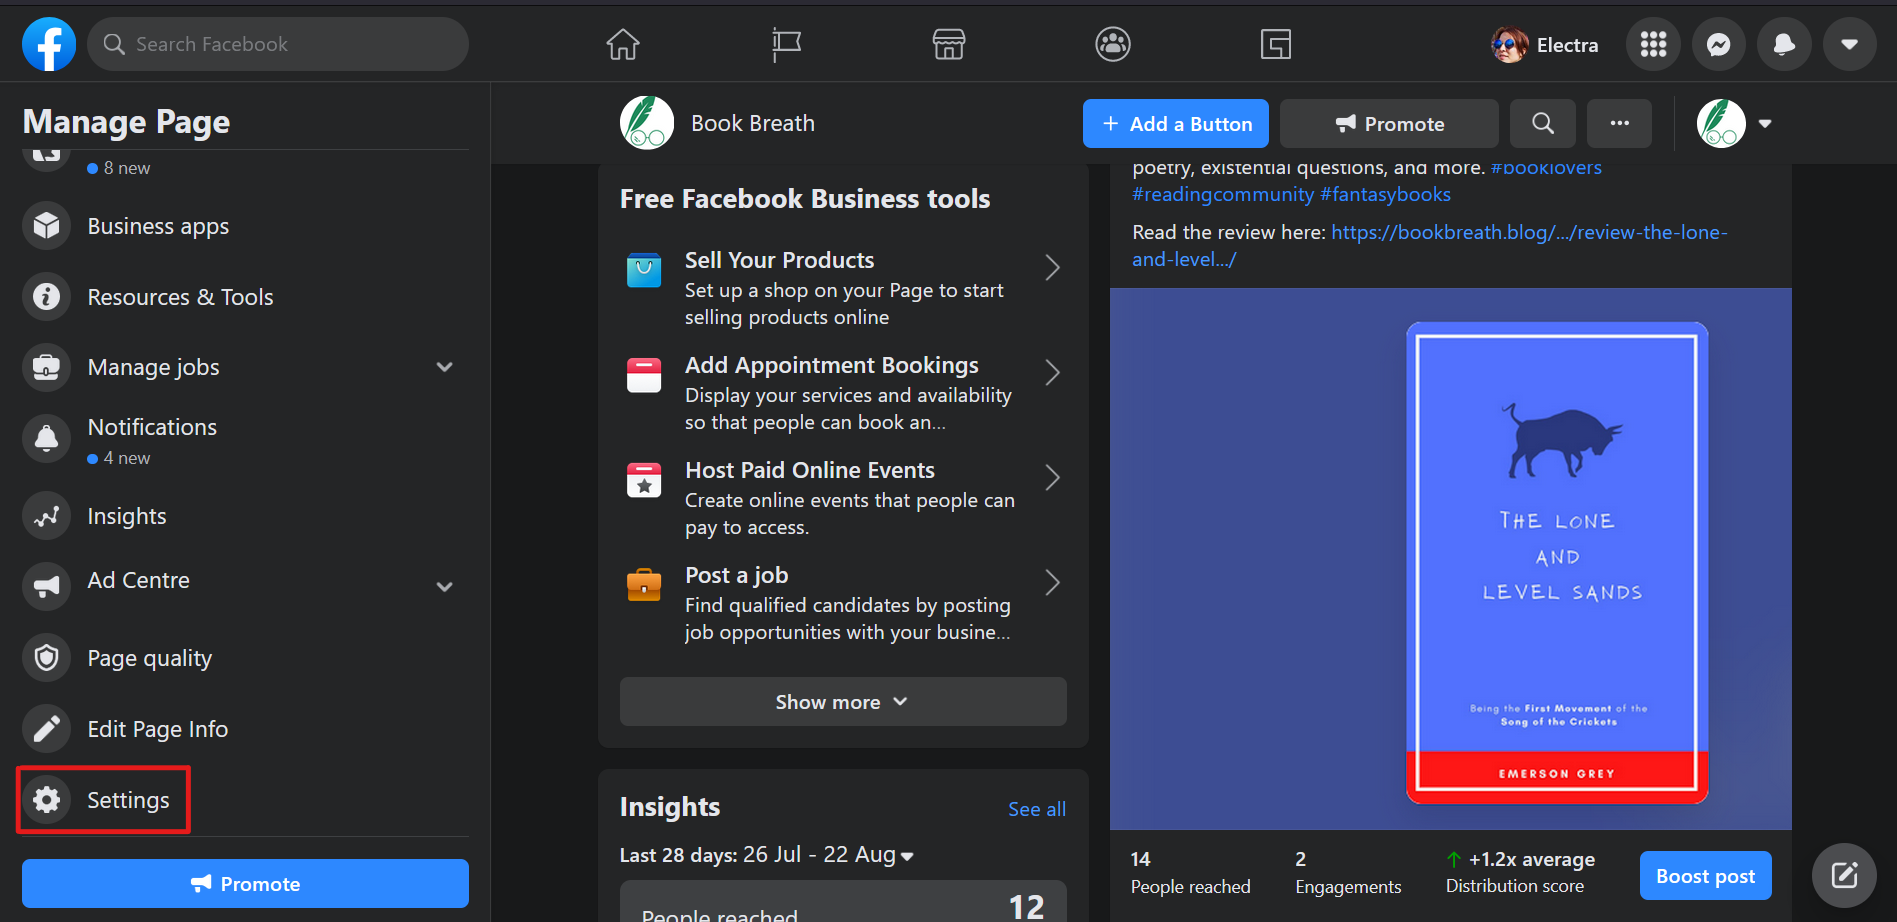Screen dimensions: 1897x922
Task: Click the Boost post button
Action: tap(1705, 876)
